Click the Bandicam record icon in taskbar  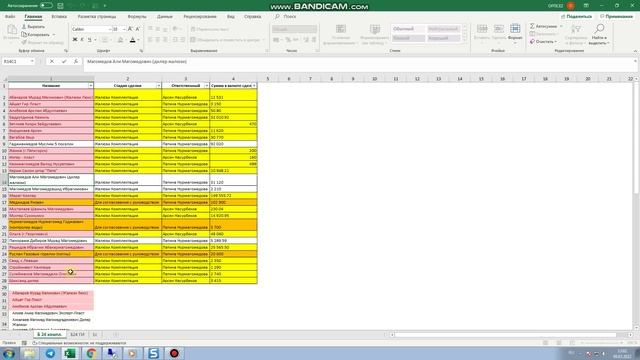(174, 353)
